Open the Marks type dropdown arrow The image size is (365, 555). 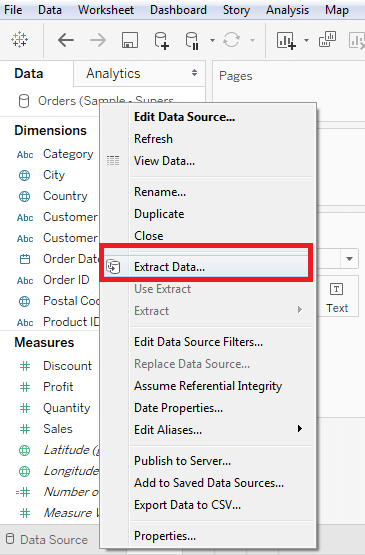(x=349, y=259)
